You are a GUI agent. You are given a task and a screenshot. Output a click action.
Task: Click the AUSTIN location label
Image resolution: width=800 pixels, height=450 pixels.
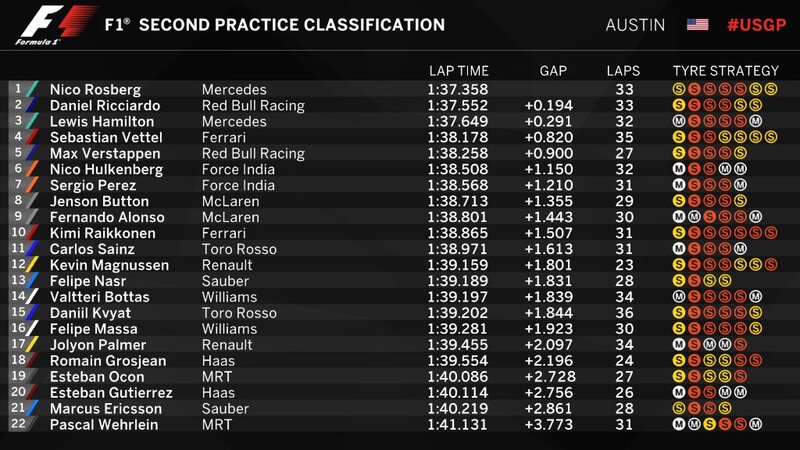[x=635, y=25]
